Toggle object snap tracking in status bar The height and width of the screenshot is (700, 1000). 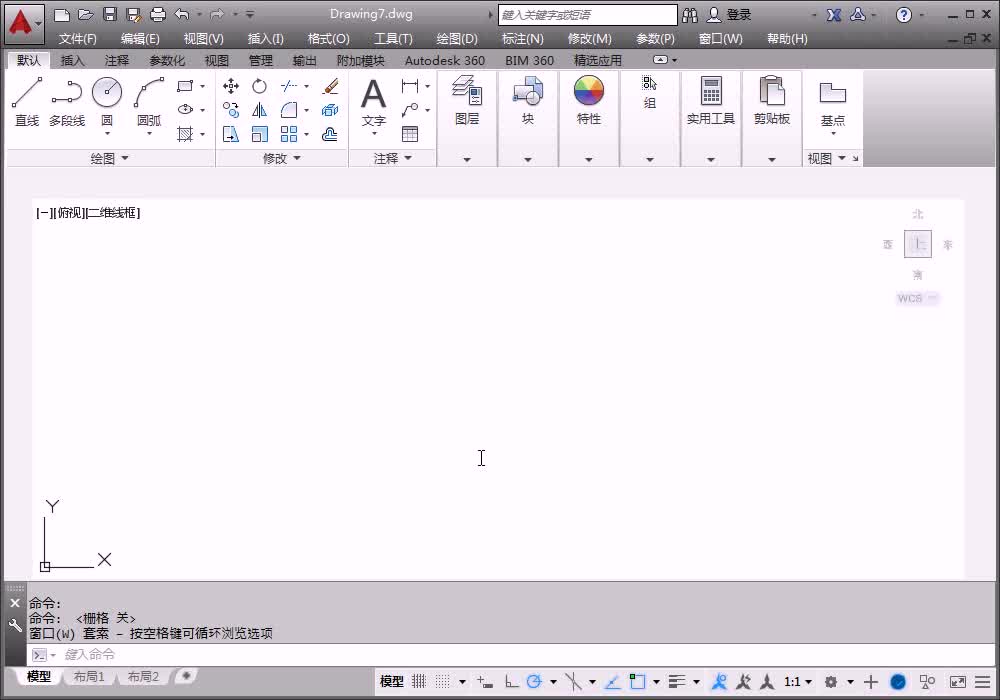click(x=612, y=682)
